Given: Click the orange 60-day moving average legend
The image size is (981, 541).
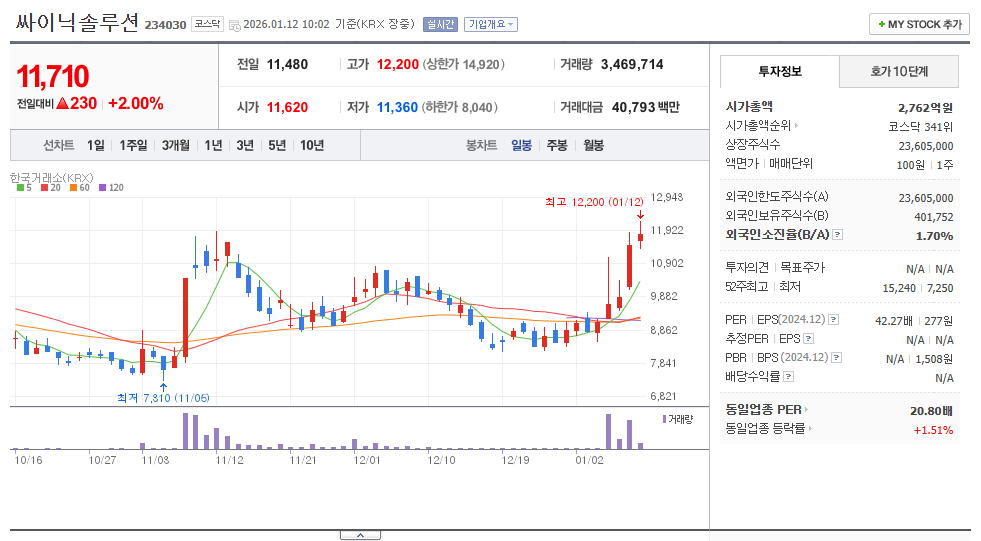Looking at the screenshot, I should pos(79,188).
